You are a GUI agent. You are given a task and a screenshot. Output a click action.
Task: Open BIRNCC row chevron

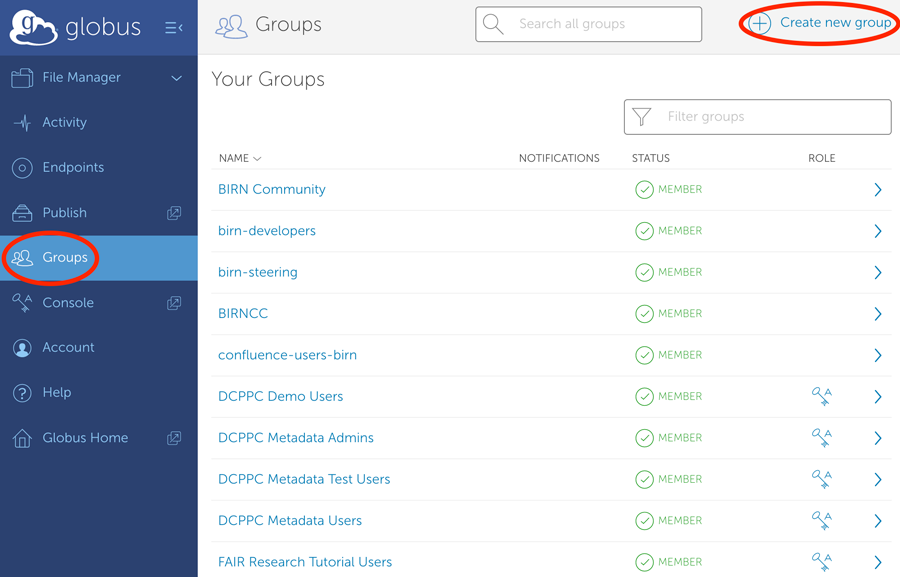878,313
